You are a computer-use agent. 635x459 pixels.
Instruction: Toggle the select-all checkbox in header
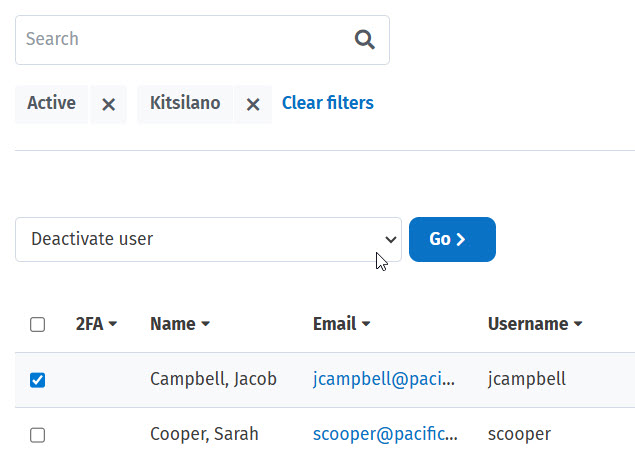pos(38,324)
